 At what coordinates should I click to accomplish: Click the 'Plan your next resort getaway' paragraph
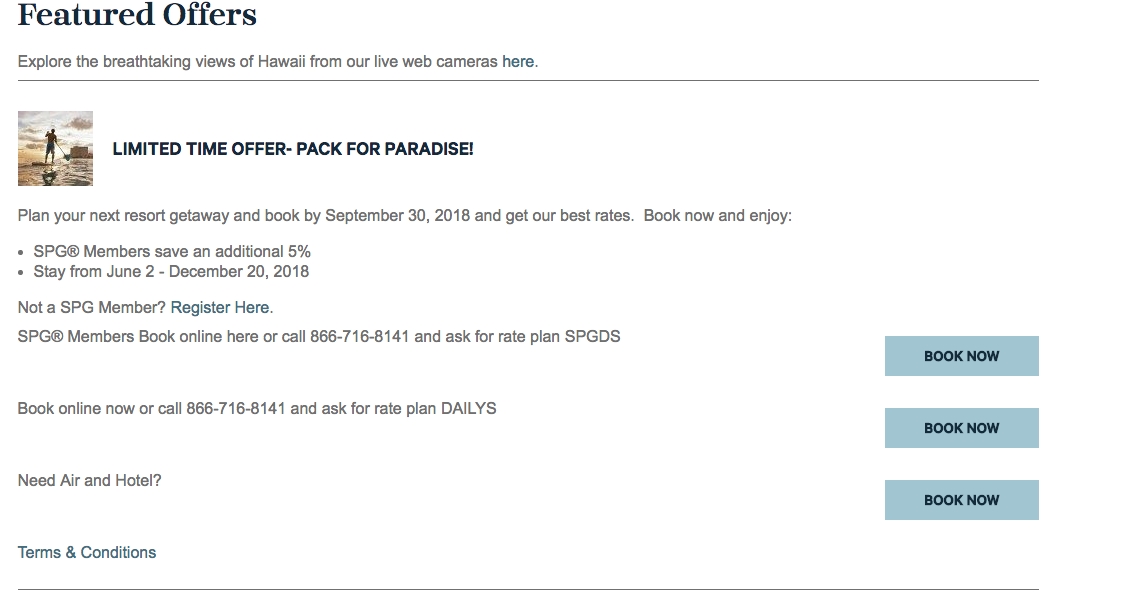pyautogui.click(x=405, y=216)
